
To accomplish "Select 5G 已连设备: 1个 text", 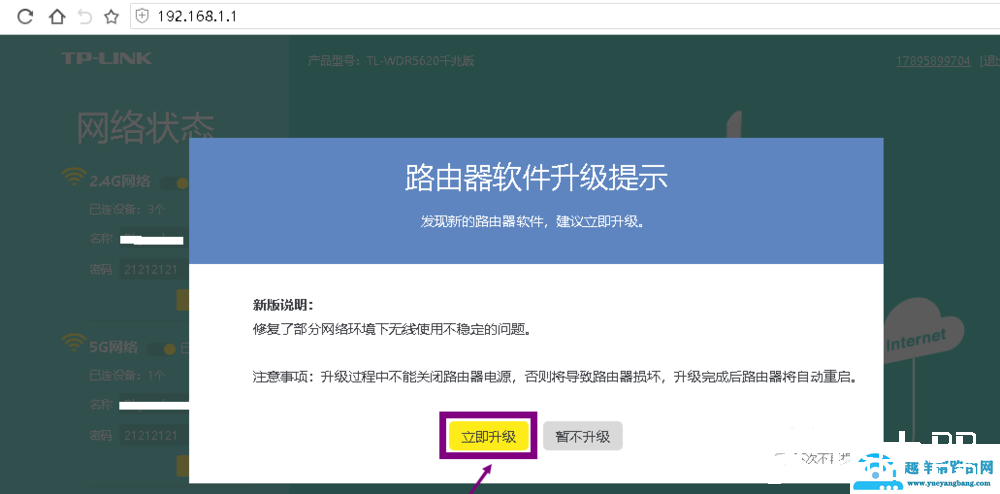I will pos(127,374).
